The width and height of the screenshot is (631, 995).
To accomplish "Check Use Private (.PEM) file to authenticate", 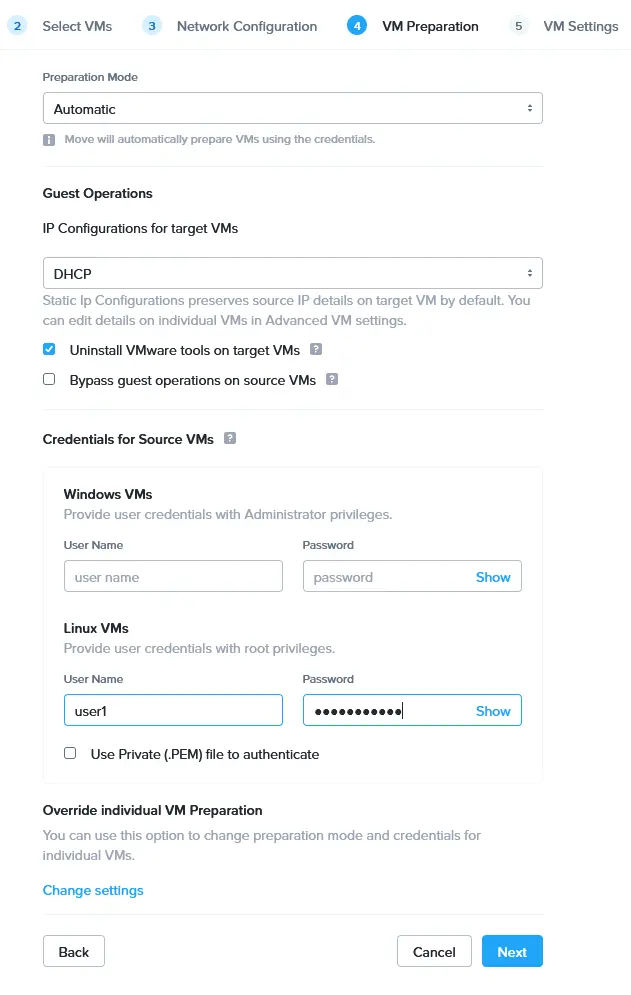I will pos(70,753).
